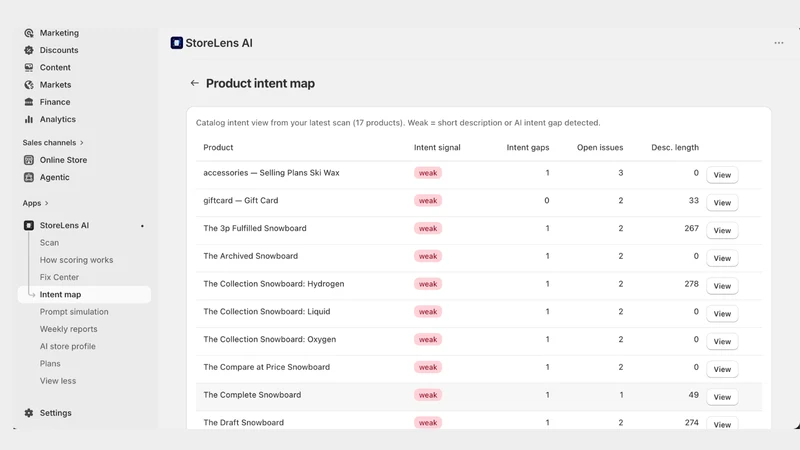Viewport: 800px width, 450px height.
Task: Open the three-dot more options menu
Action: pyautogui.click(x=779, y=43)
